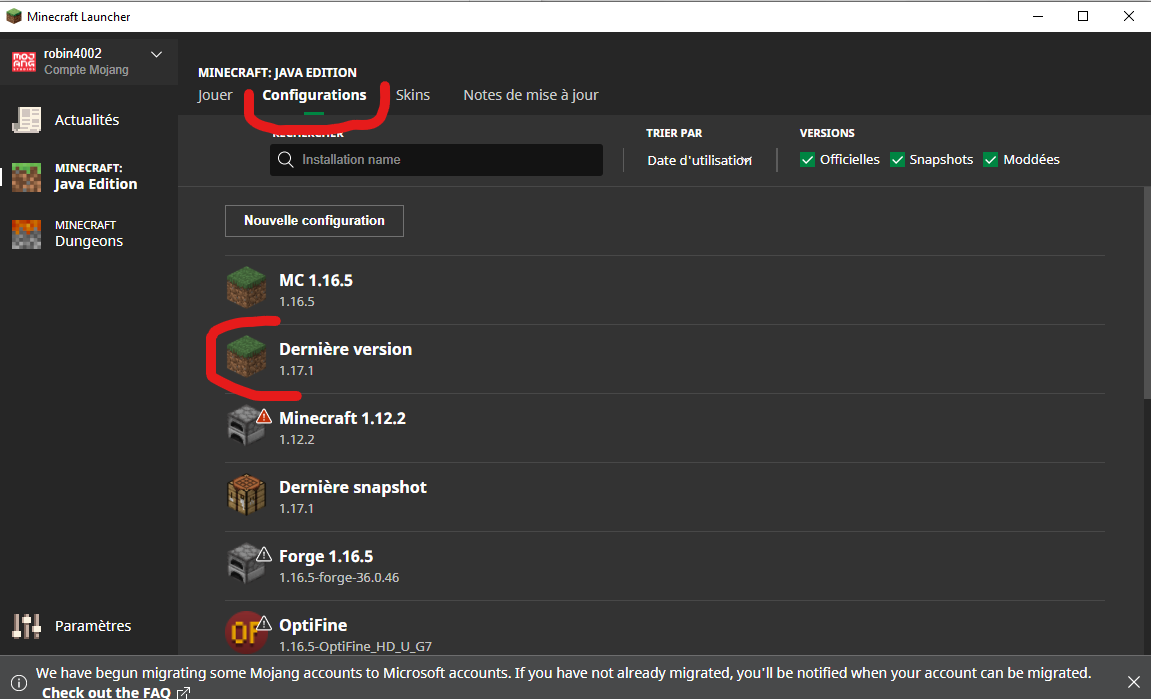This screenshot has width=1151, height=699.
Task: Click the warning triangle on OptiFine
Action: pyautogui.click(x=264, y=623)
